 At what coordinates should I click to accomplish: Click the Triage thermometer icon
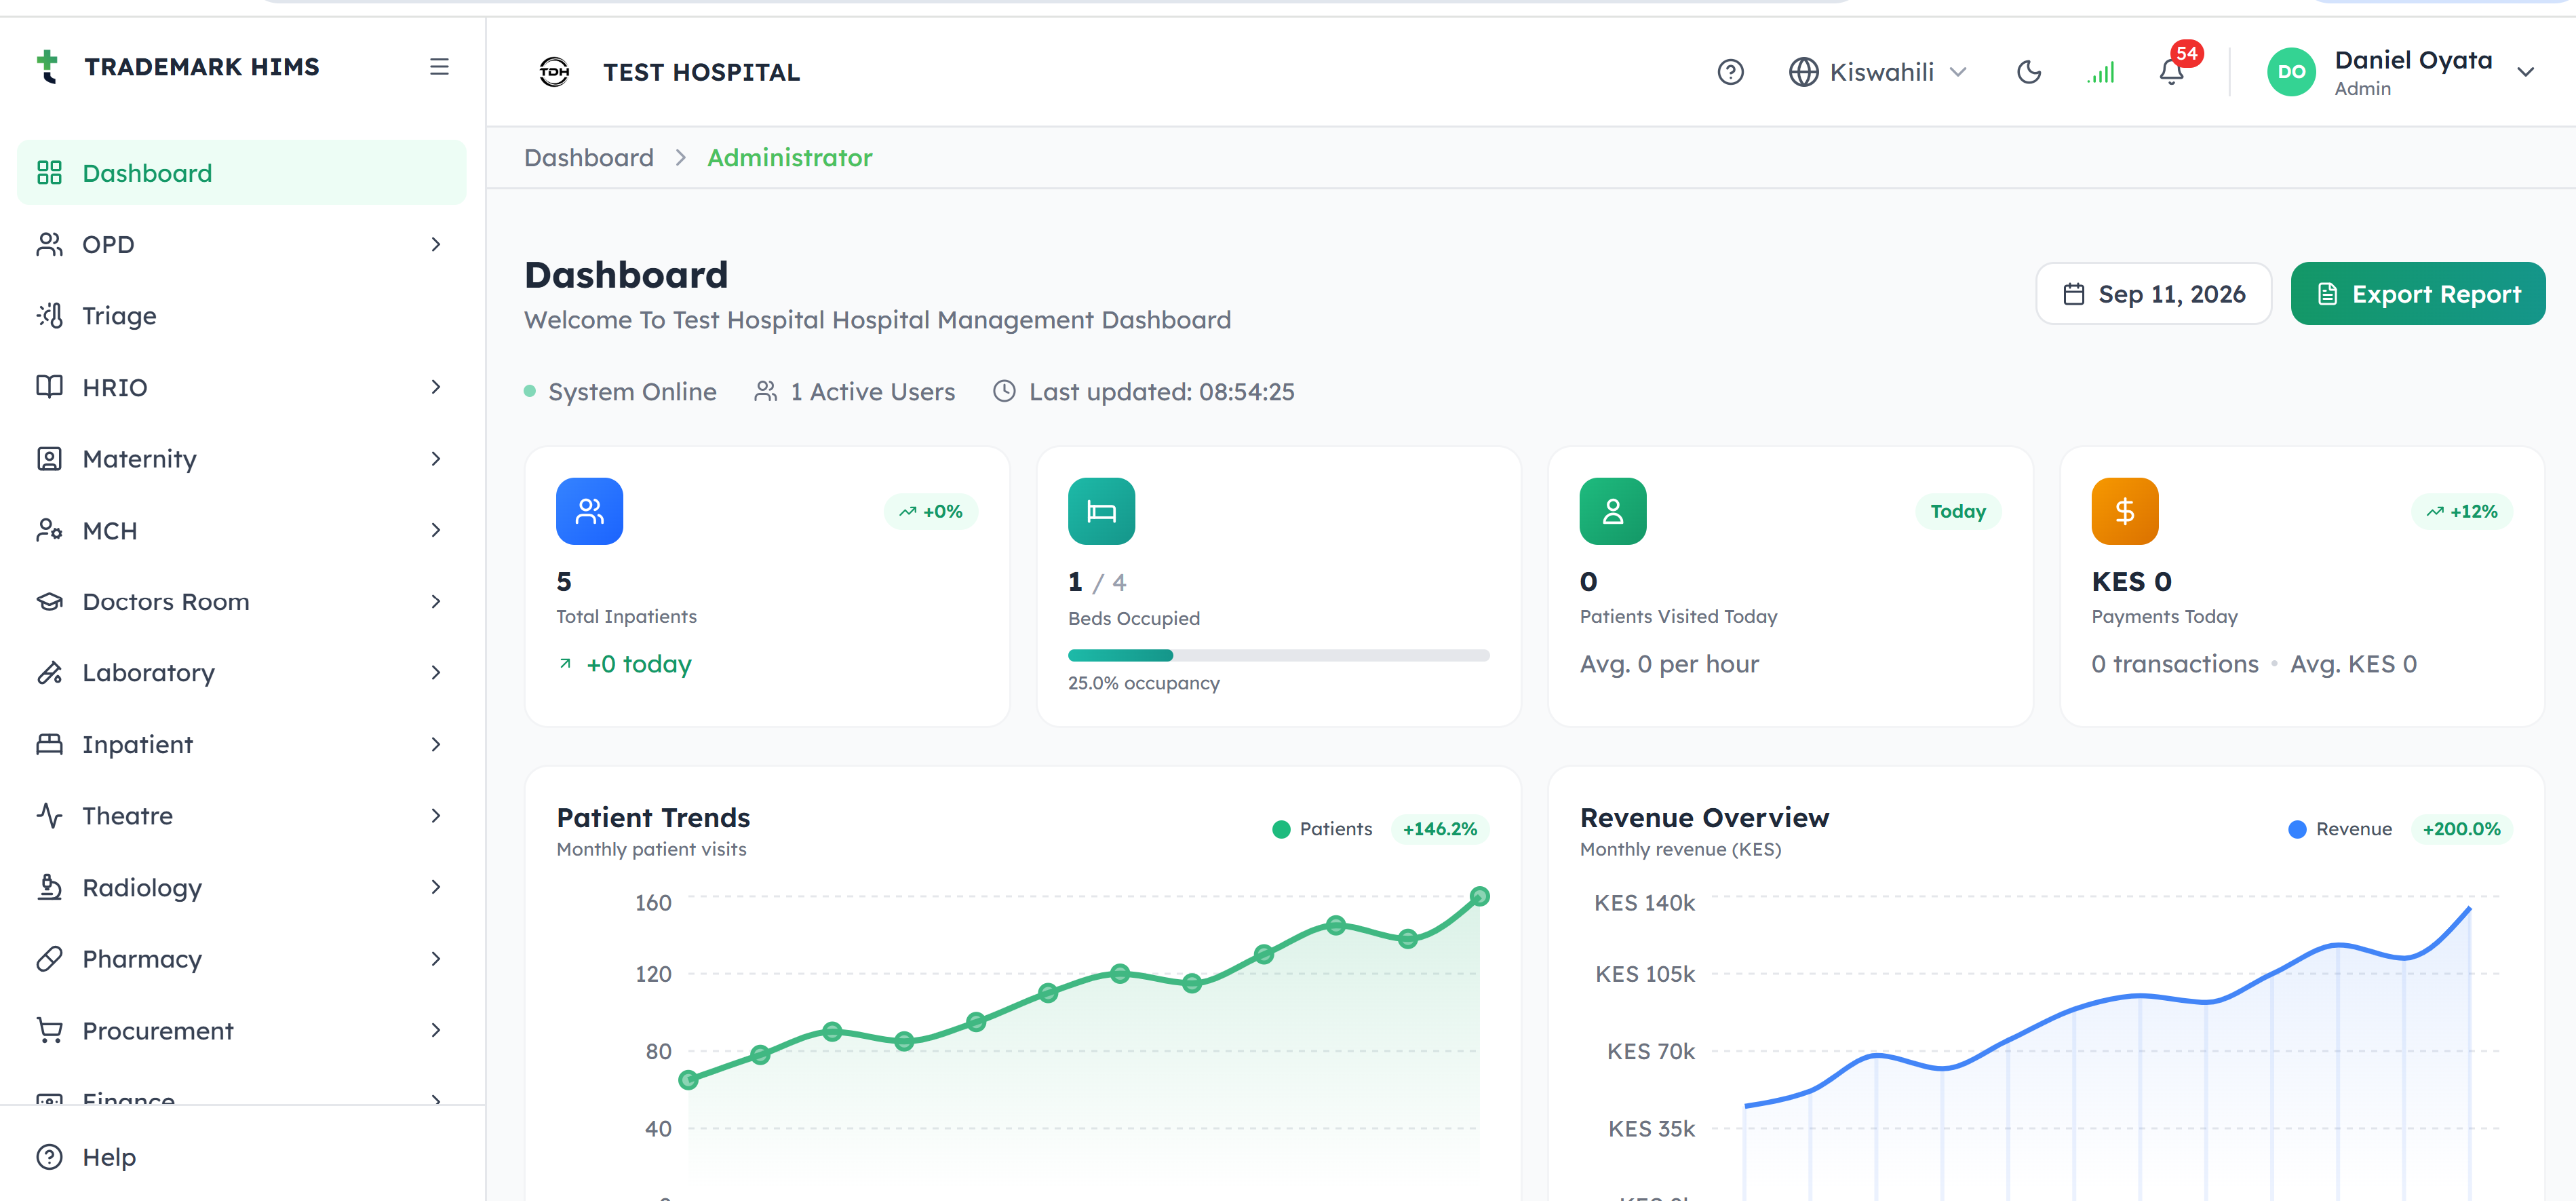tap(49, 316)
